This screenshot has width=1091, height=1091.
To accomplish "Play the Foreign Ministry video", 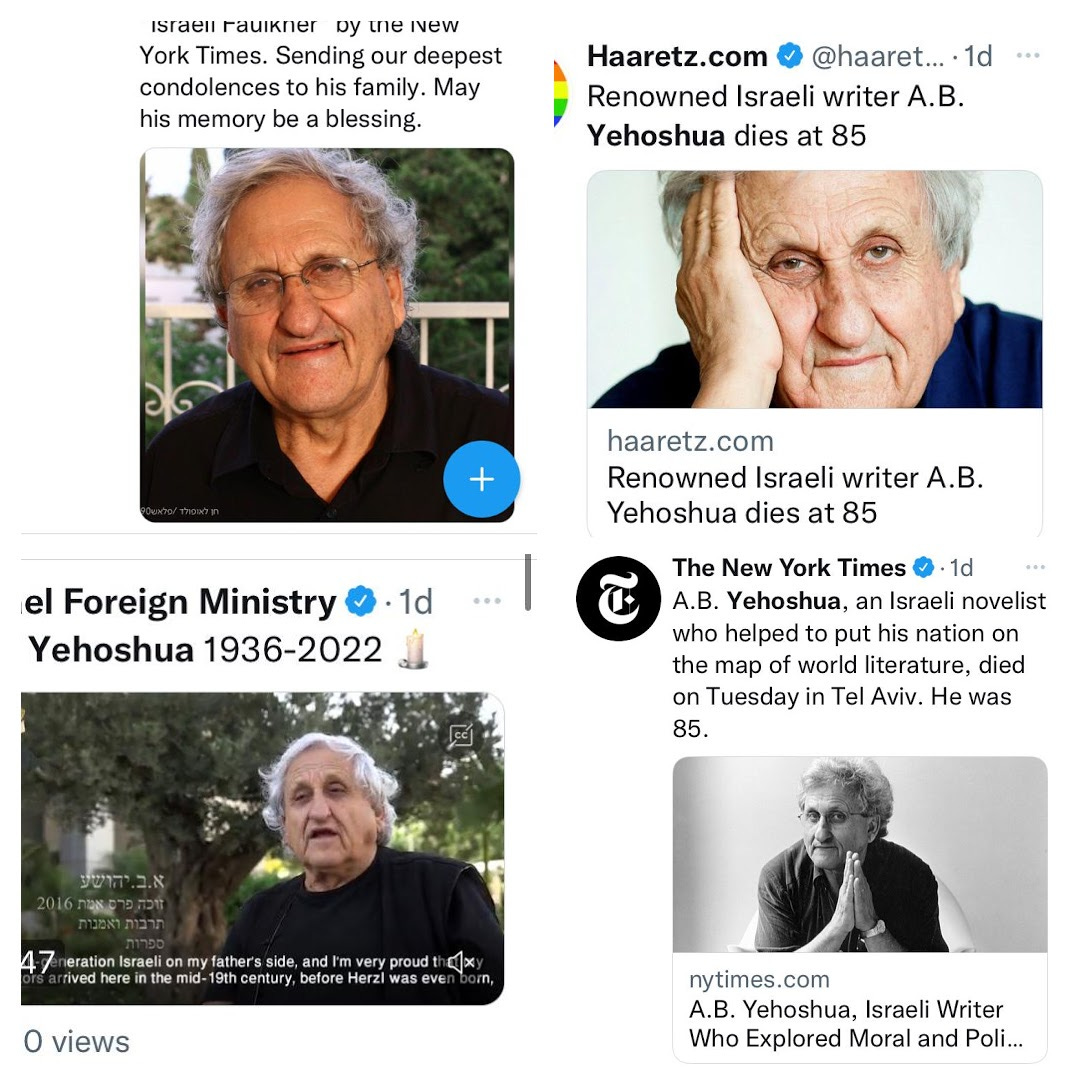I will 262,848.
